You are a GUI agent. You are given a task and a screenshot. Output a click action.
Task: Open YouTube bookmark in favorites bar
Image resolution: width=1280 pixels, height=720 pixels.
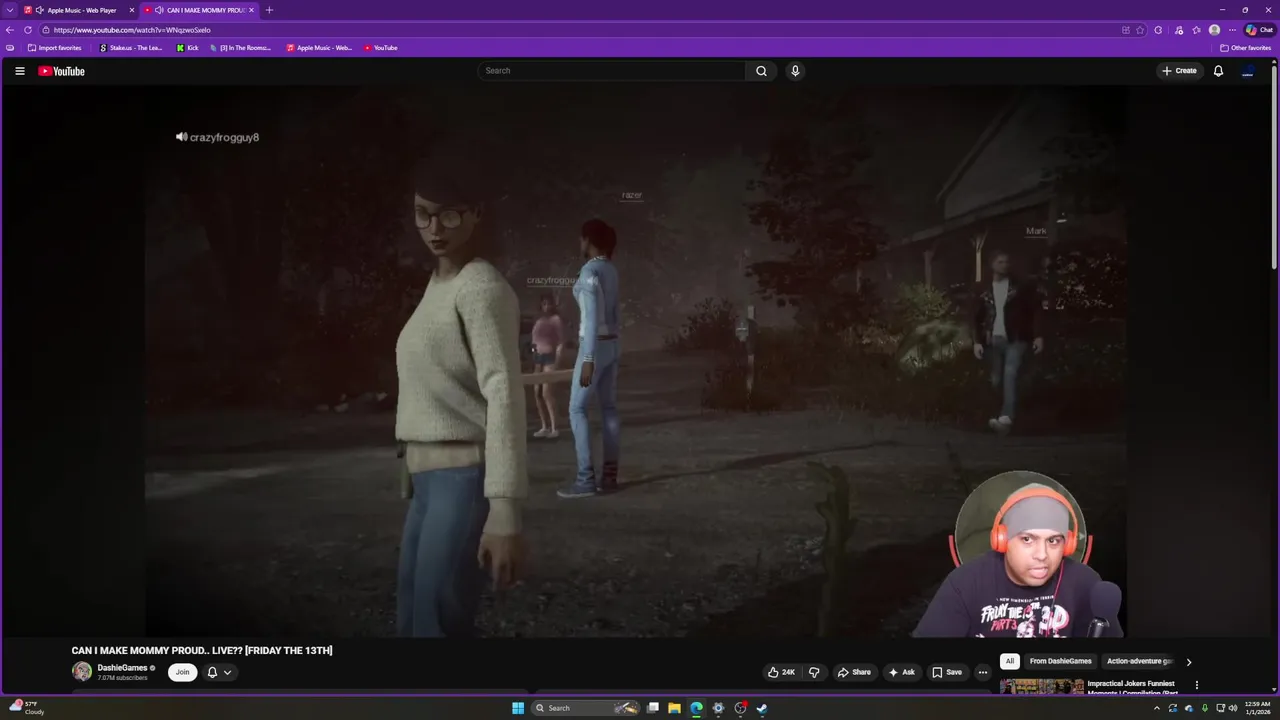381,48
